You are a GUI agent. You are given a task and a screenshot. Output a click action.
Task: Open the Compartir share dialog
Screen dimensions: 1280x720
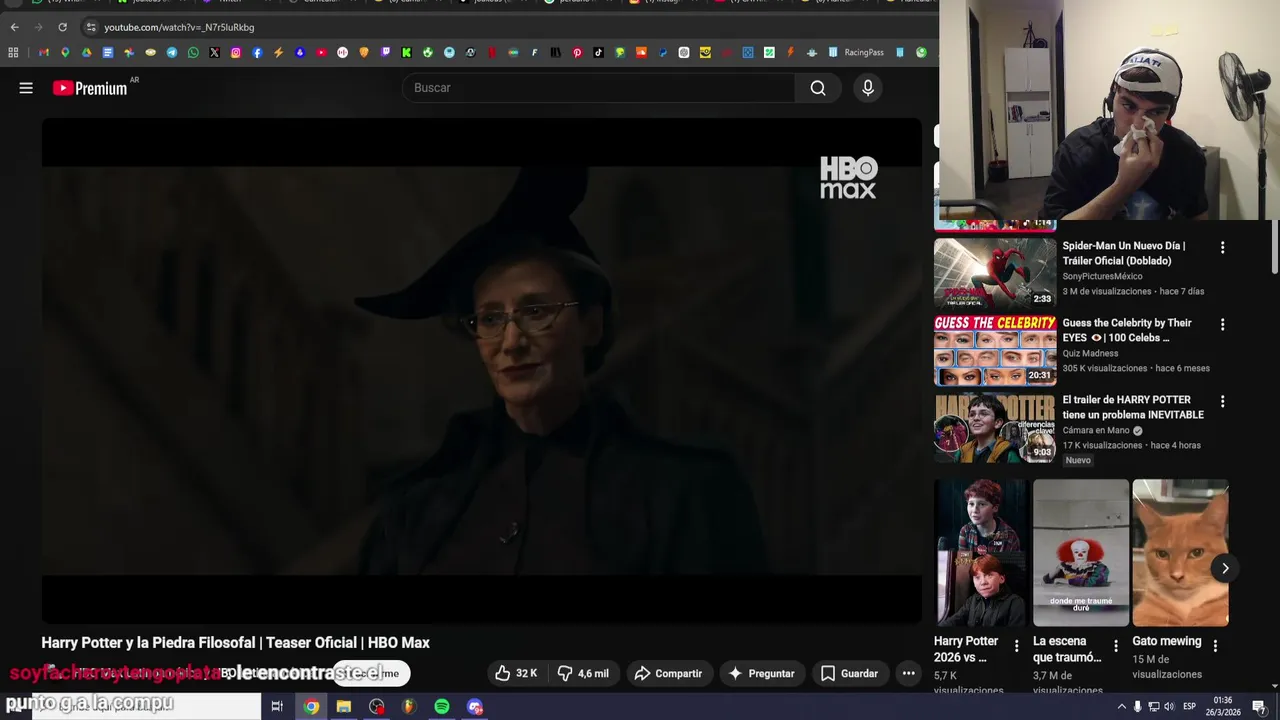tap(668, 673)
